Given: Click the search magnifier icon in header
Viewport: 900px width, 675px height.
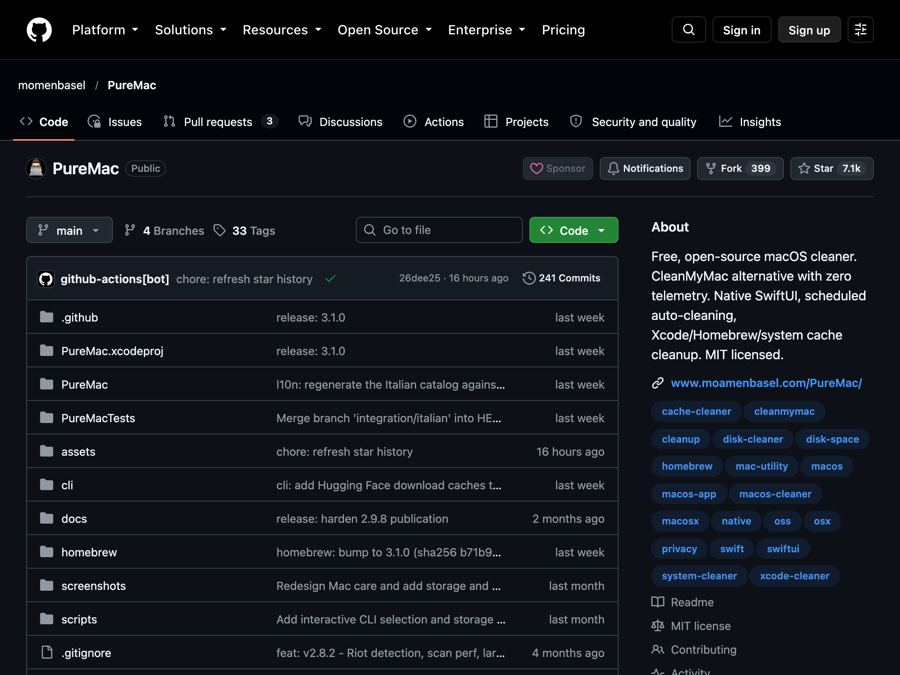Looking at the screenshot, I should [688, 30].
